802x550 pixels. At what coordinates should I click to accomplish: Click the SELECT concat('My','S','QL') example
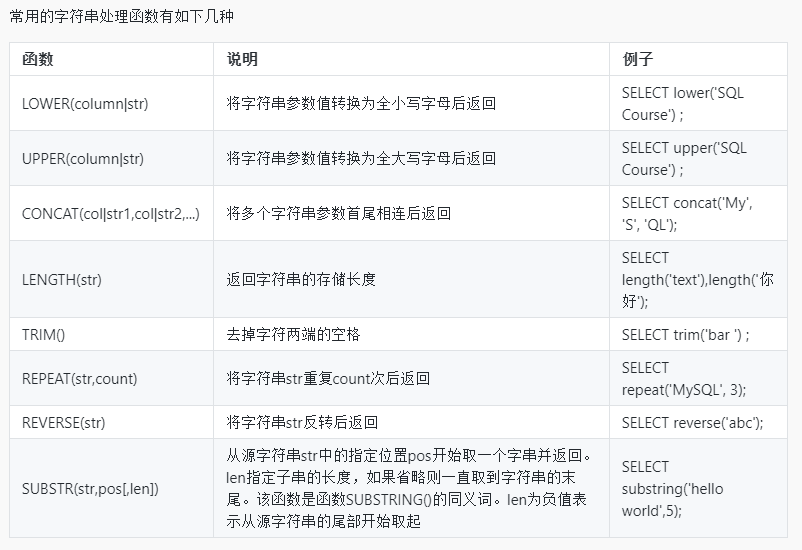click(x=687, y=213)
